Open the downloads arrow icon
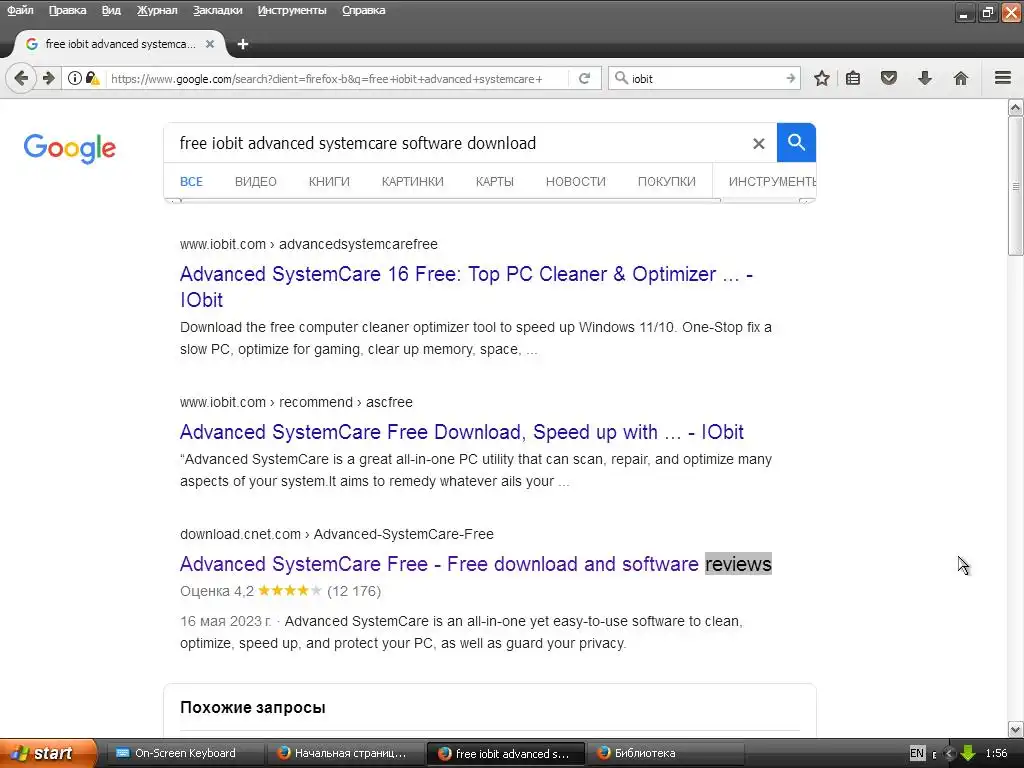The image size is (1024, 768). 925,78
